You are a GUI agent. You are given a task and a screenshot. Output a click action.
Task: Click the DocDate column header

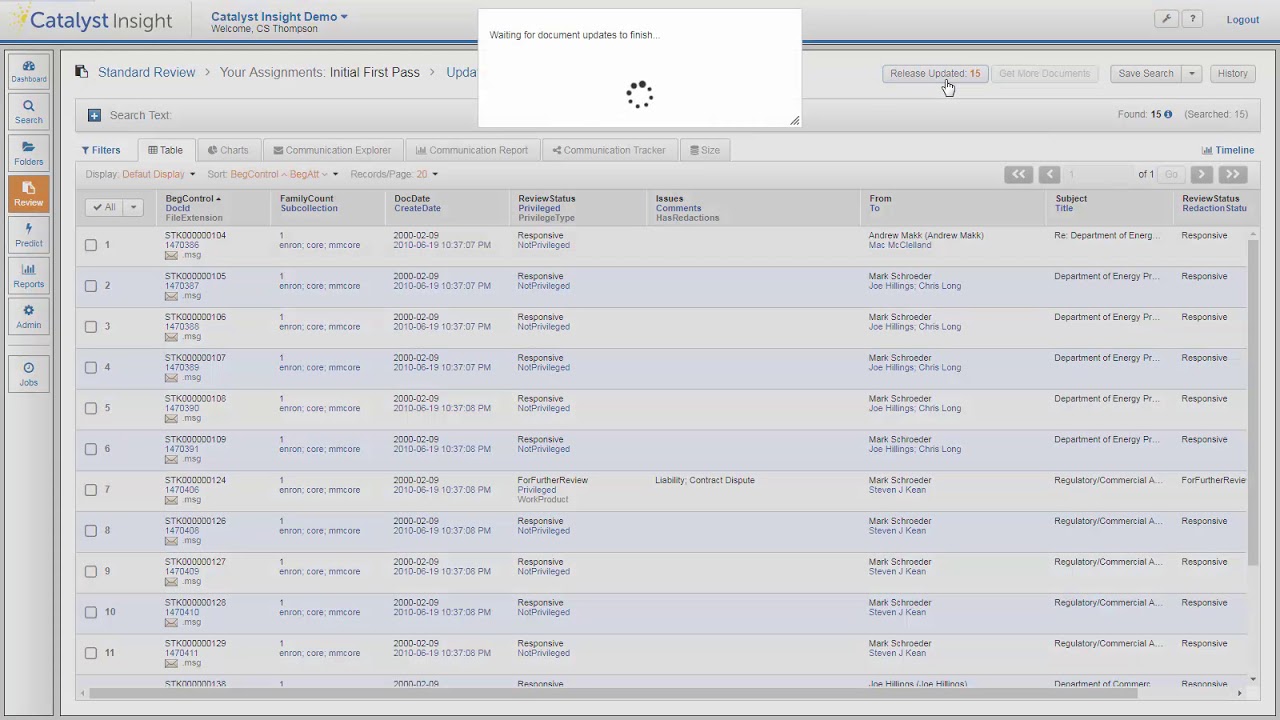click(x=411, y=198)
